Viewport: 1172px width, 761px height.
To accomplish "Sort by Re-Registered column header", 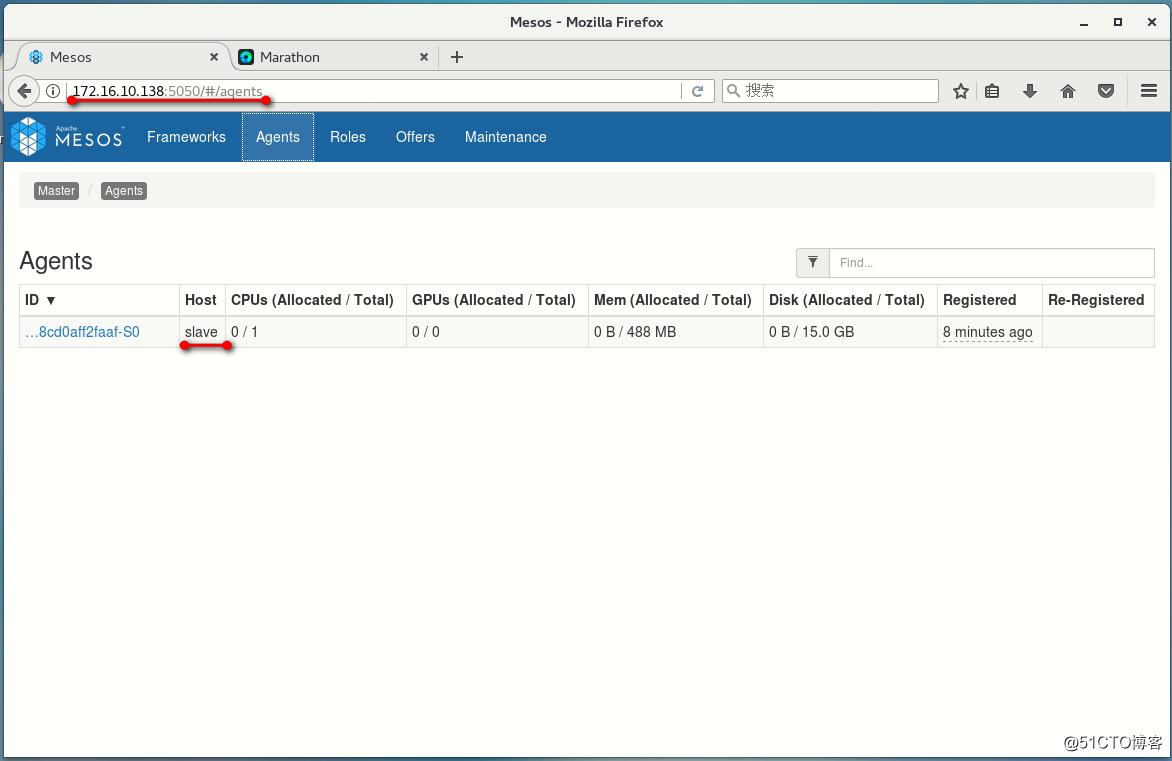I will (x=1096, y=300).
